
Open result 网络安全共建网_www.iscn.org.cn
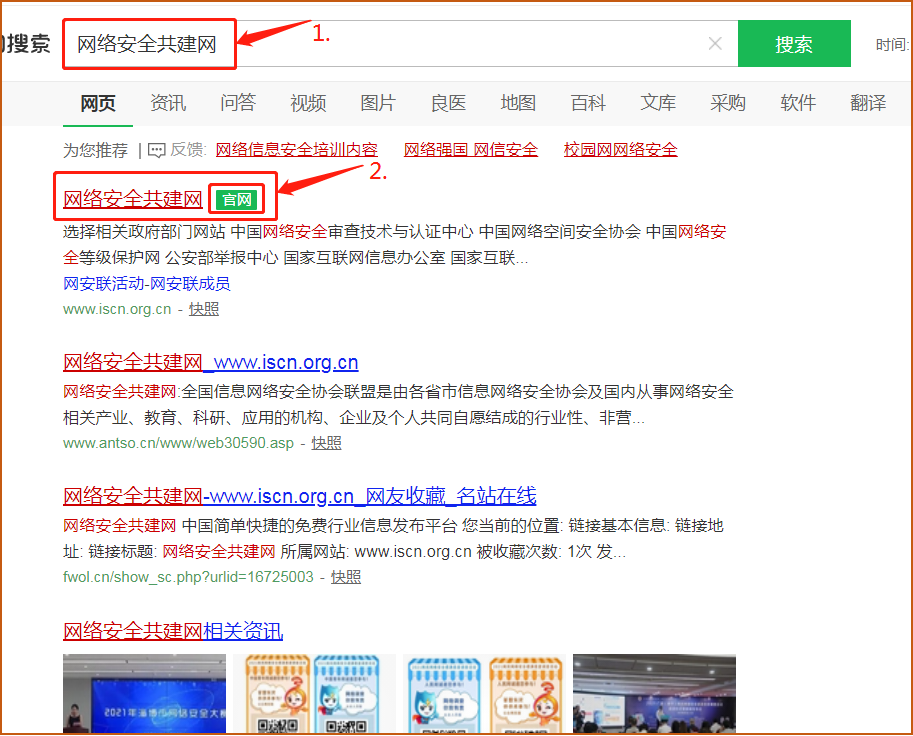click(x=210, y=362)
